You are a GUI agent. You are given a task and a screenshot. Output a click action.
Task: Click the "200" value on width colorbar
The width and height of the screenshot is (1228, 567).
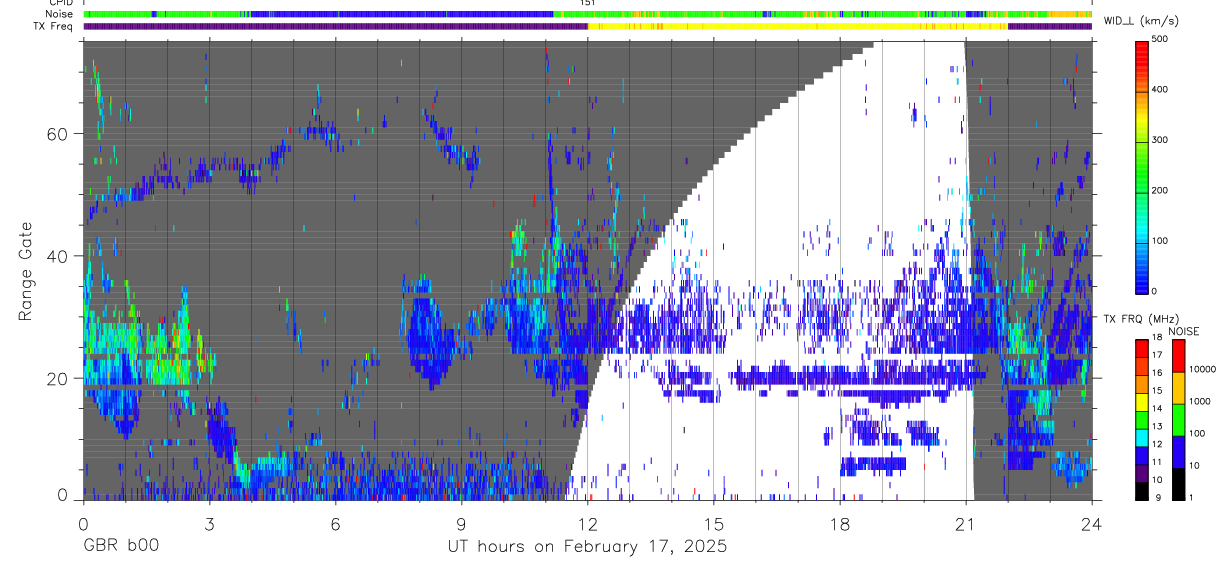point(1159,190)
